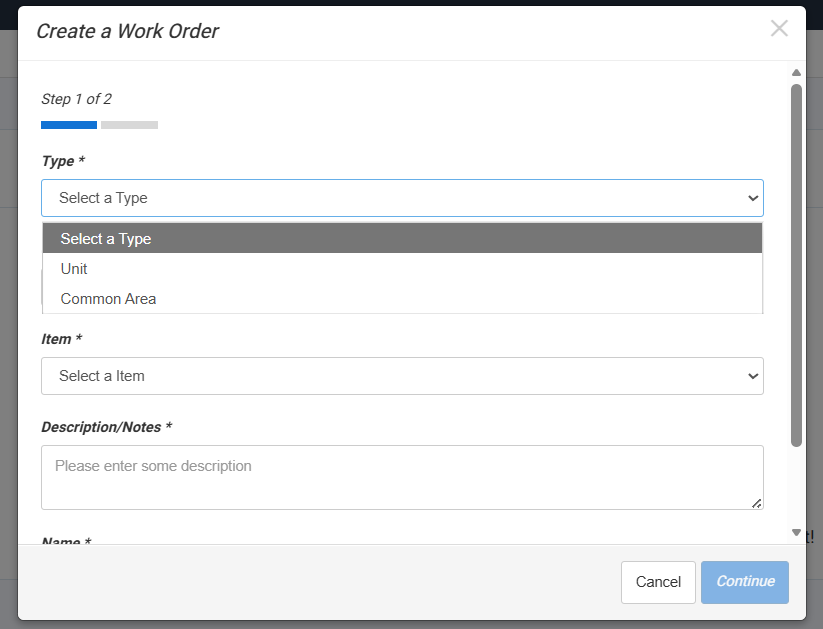Click the blue step one progress bar

69,125
